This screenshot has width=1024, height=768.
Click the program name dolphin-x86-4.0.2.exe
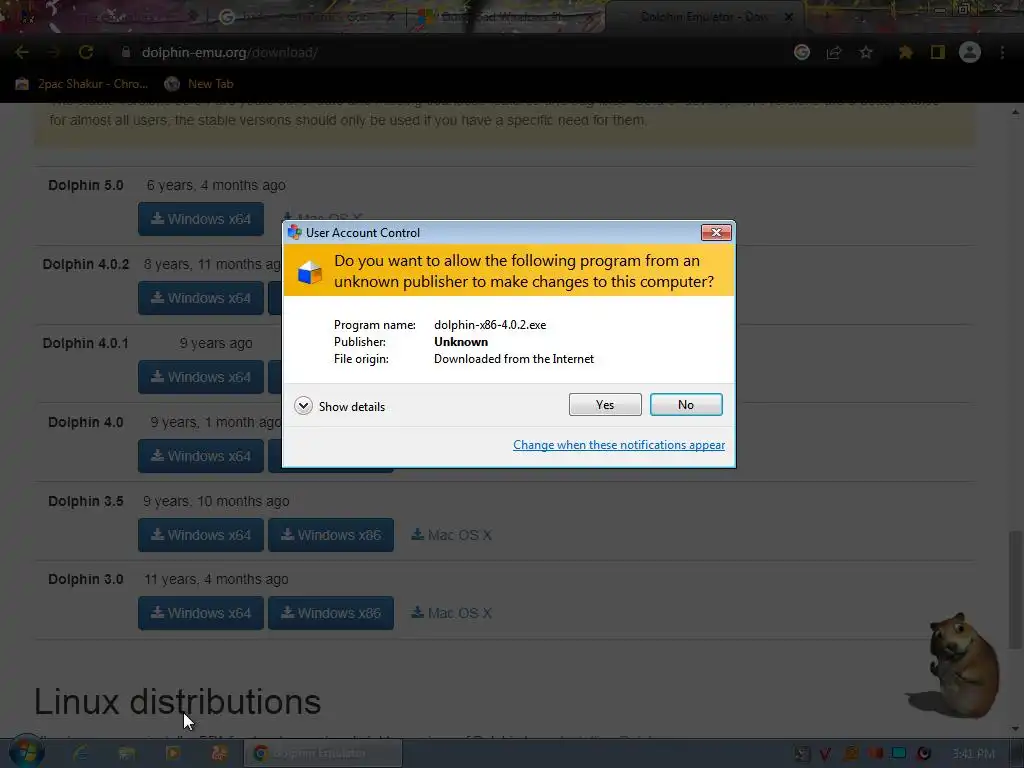coord(490,325)
